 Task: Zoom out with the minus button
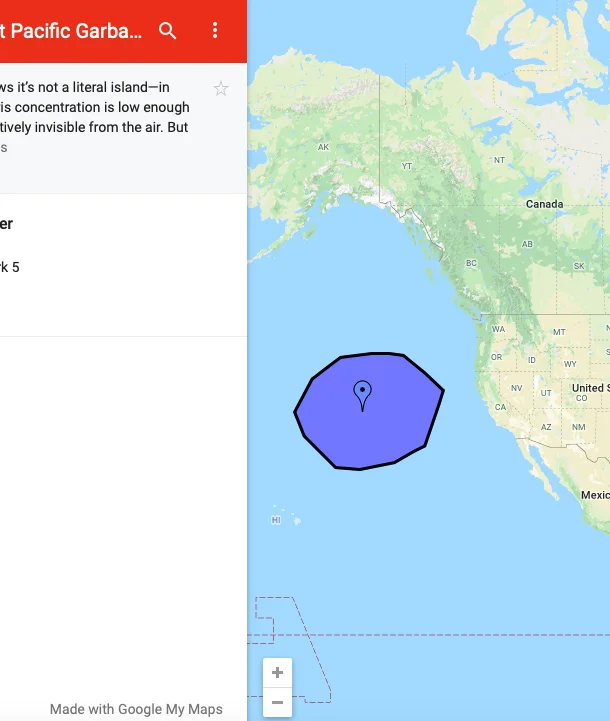277,703
